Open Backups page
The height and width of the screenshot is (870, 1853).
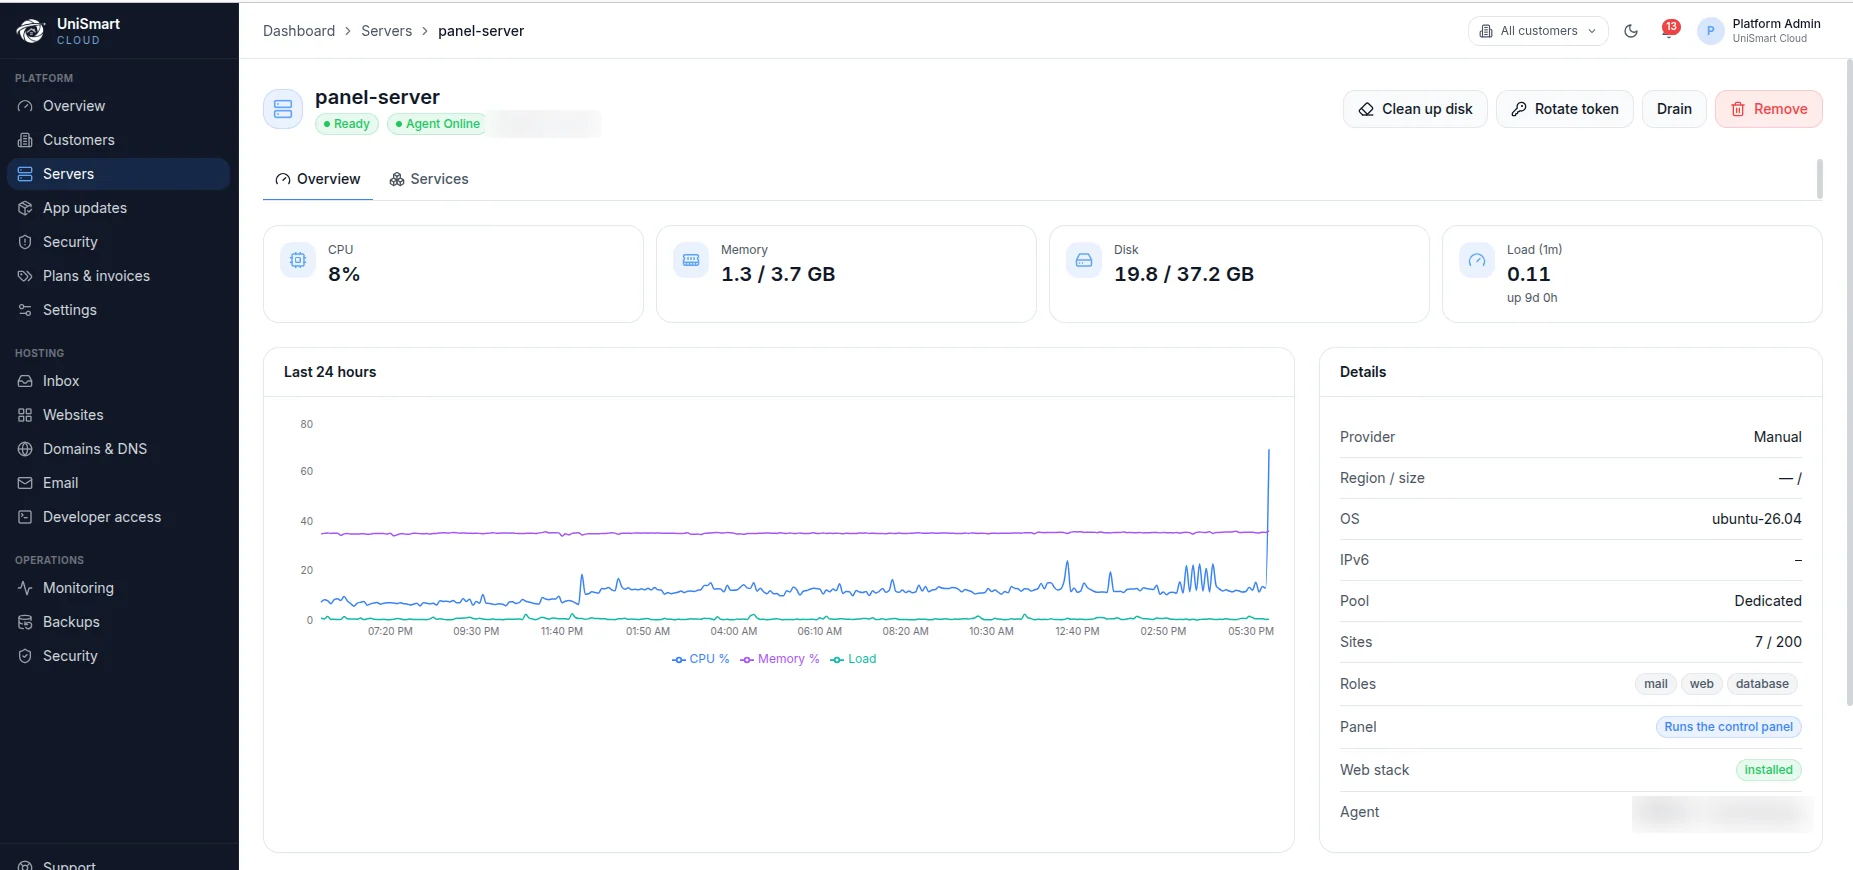pyautogui.click(x=118, y=622)
